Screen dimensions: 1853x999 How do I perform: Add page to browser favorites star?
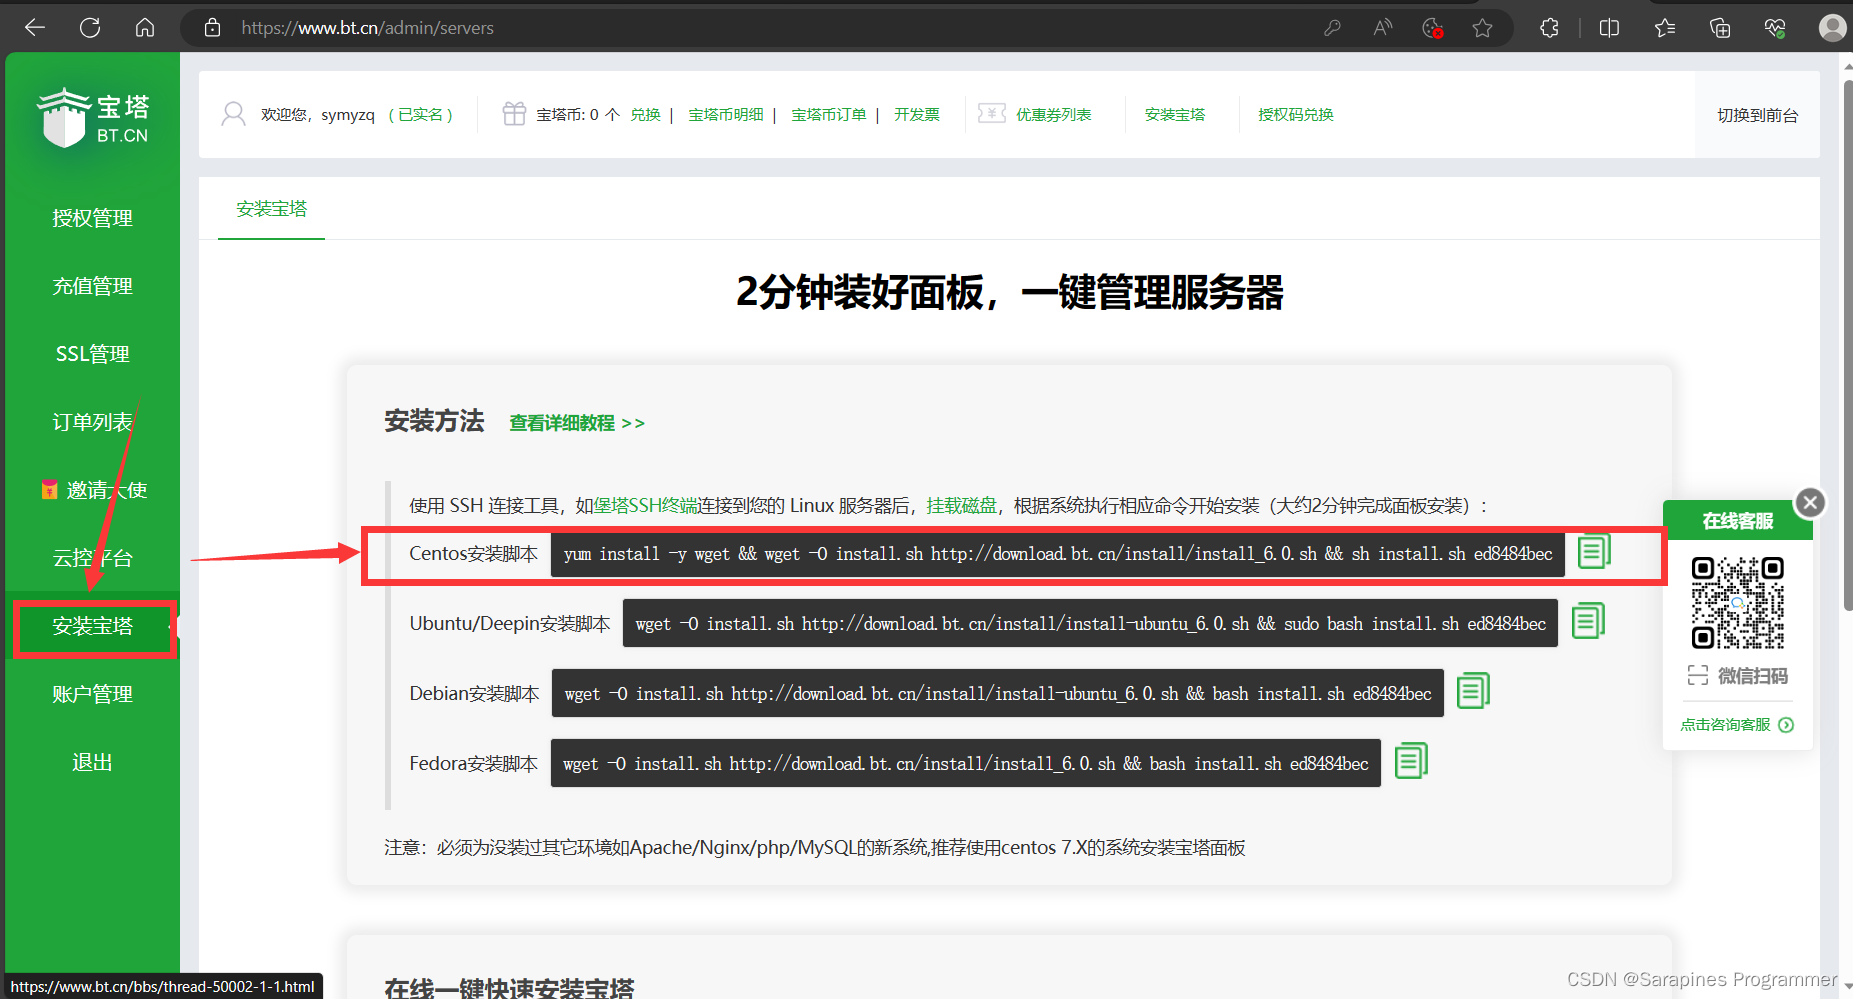(x=1482, y=28)
